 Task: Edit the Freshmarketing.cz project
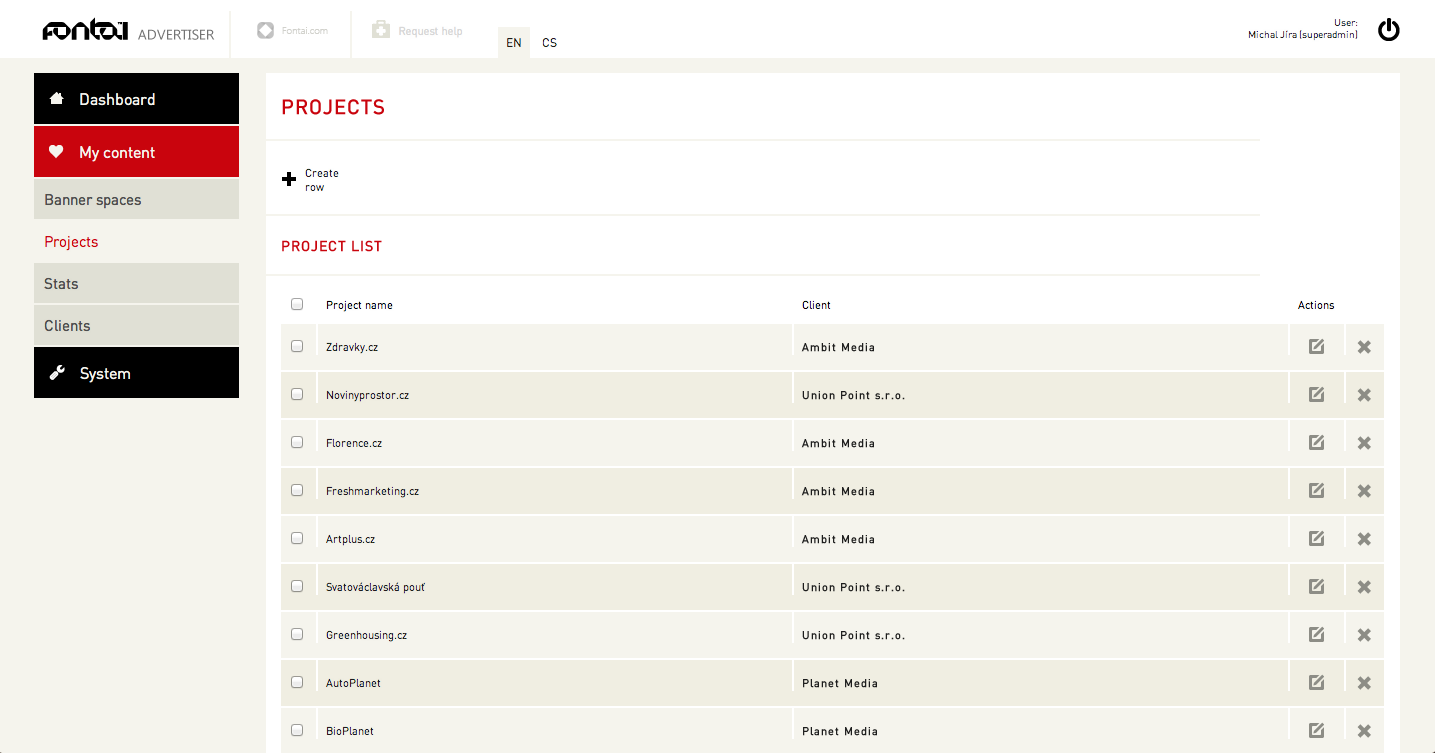(1316, 491)
